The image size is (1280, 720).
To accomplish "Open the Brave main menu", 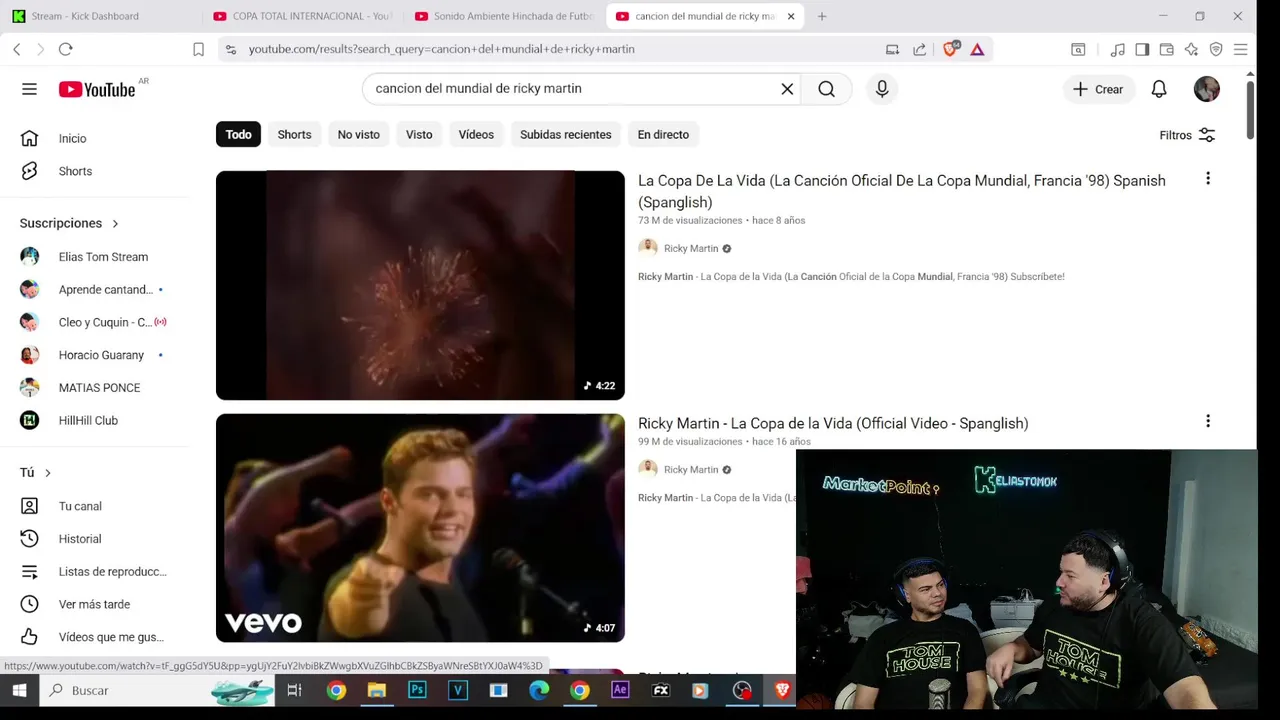I will click(x=1240, y=49).
